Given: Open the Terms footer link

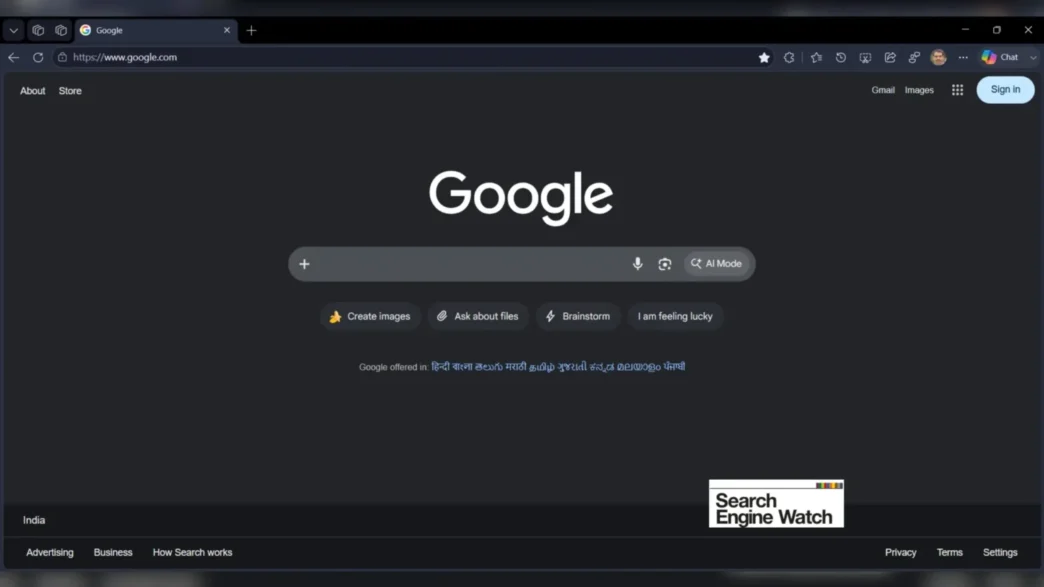Looking at the screenshot, I should [949, 552].
